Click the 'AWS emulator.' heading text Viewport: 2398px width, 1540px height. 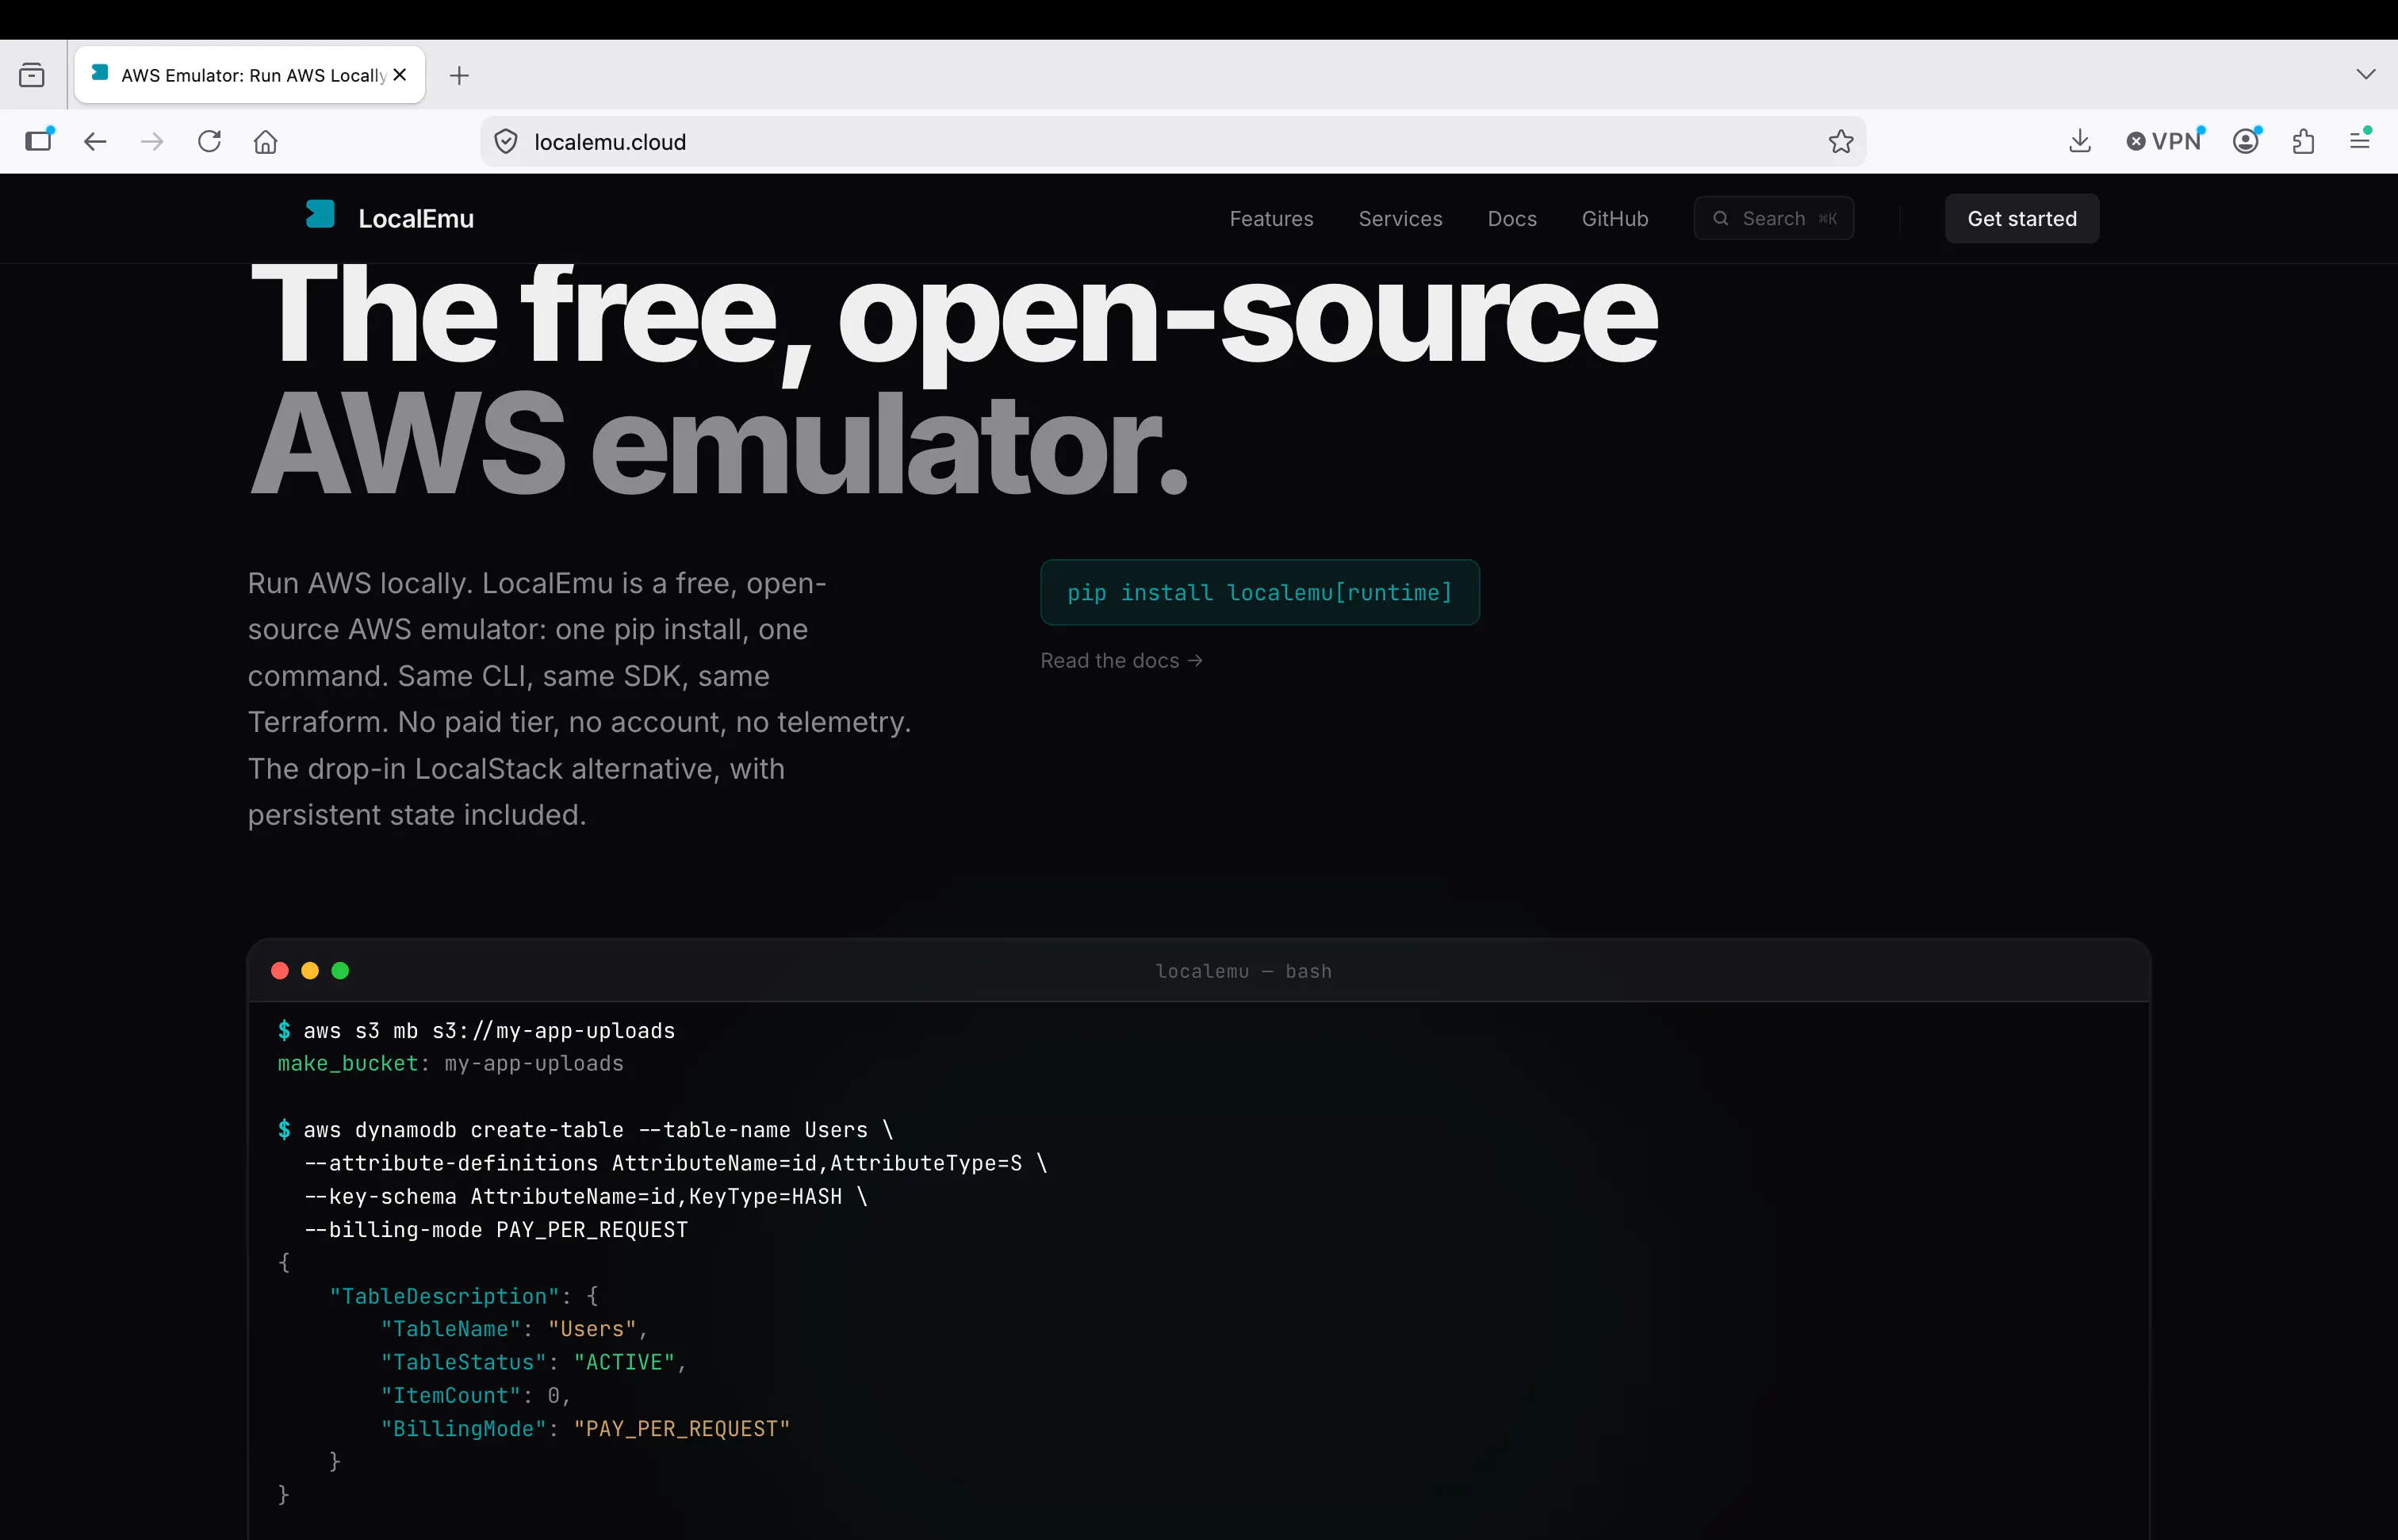click(x=719, y=444)
